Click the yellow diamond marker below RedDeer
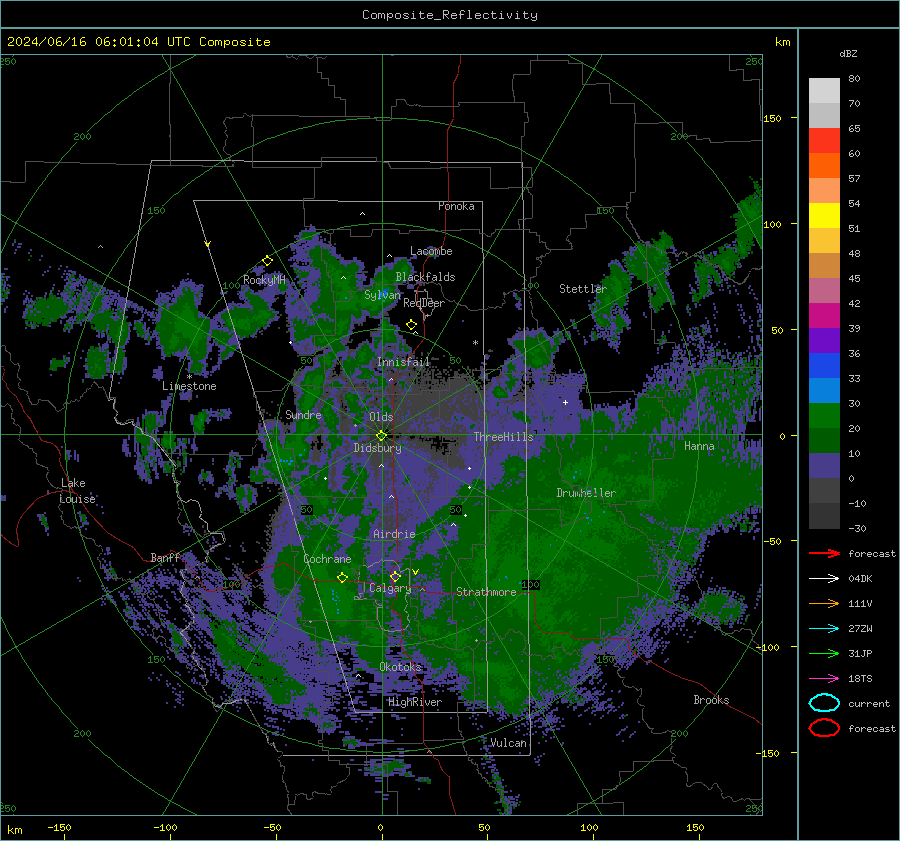This screenshot has width=900, height=841. click(411, 325)
